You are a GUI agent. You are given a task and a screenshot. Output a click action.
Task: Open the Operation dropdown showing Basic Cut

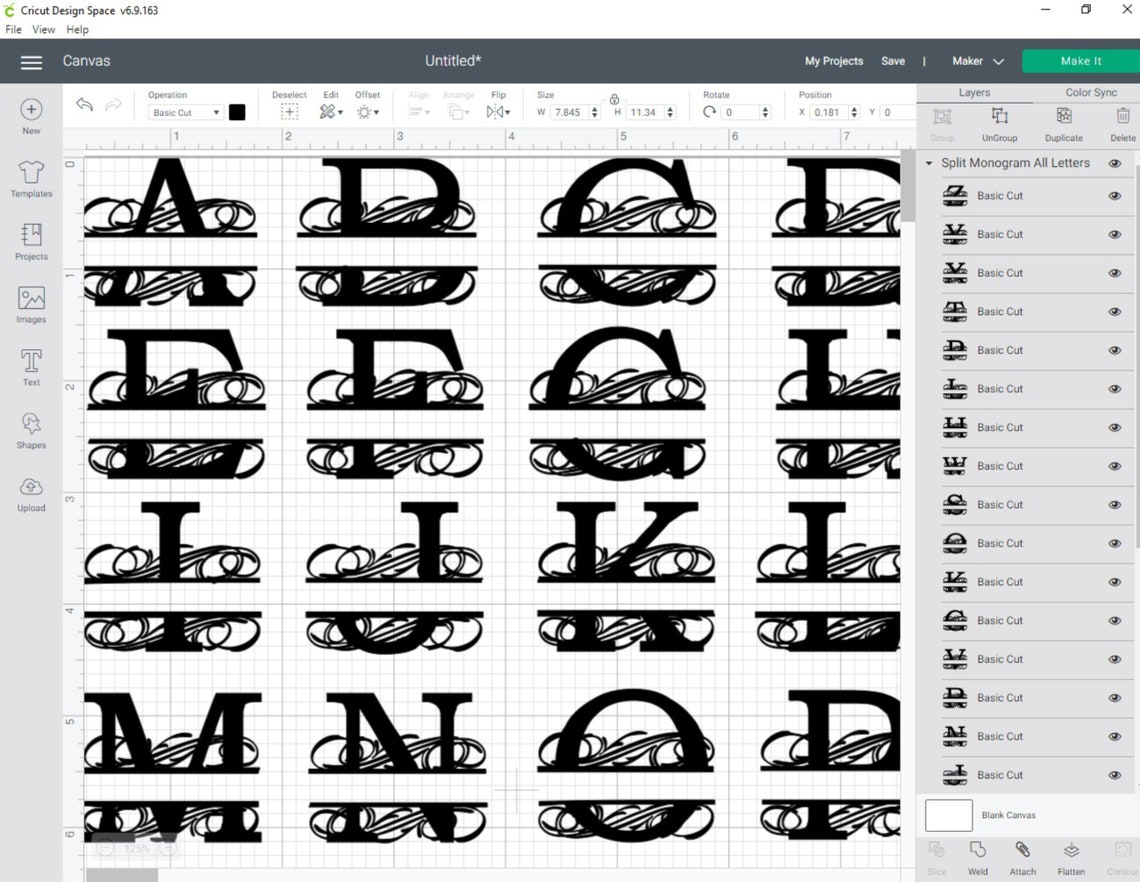pos(184,112)
